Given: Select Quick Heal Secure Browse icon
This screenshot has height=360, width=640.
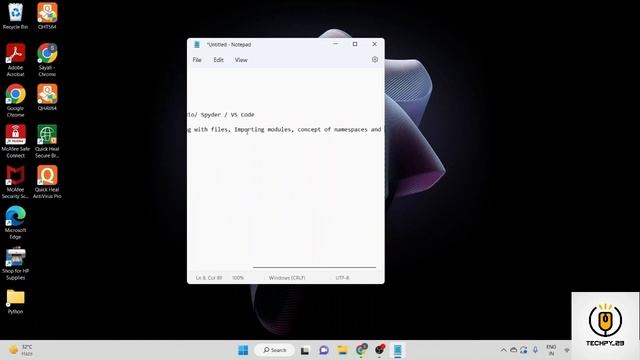Looking at the screenshot, I should (x=47, y=141).
